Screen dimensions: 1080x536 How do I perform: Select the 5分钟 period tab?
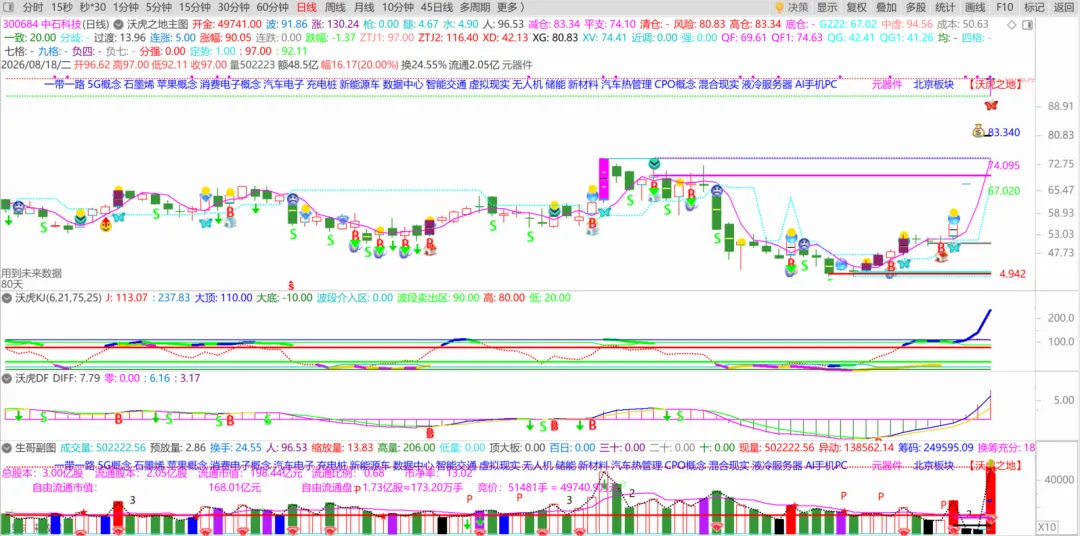pos(158,8)
